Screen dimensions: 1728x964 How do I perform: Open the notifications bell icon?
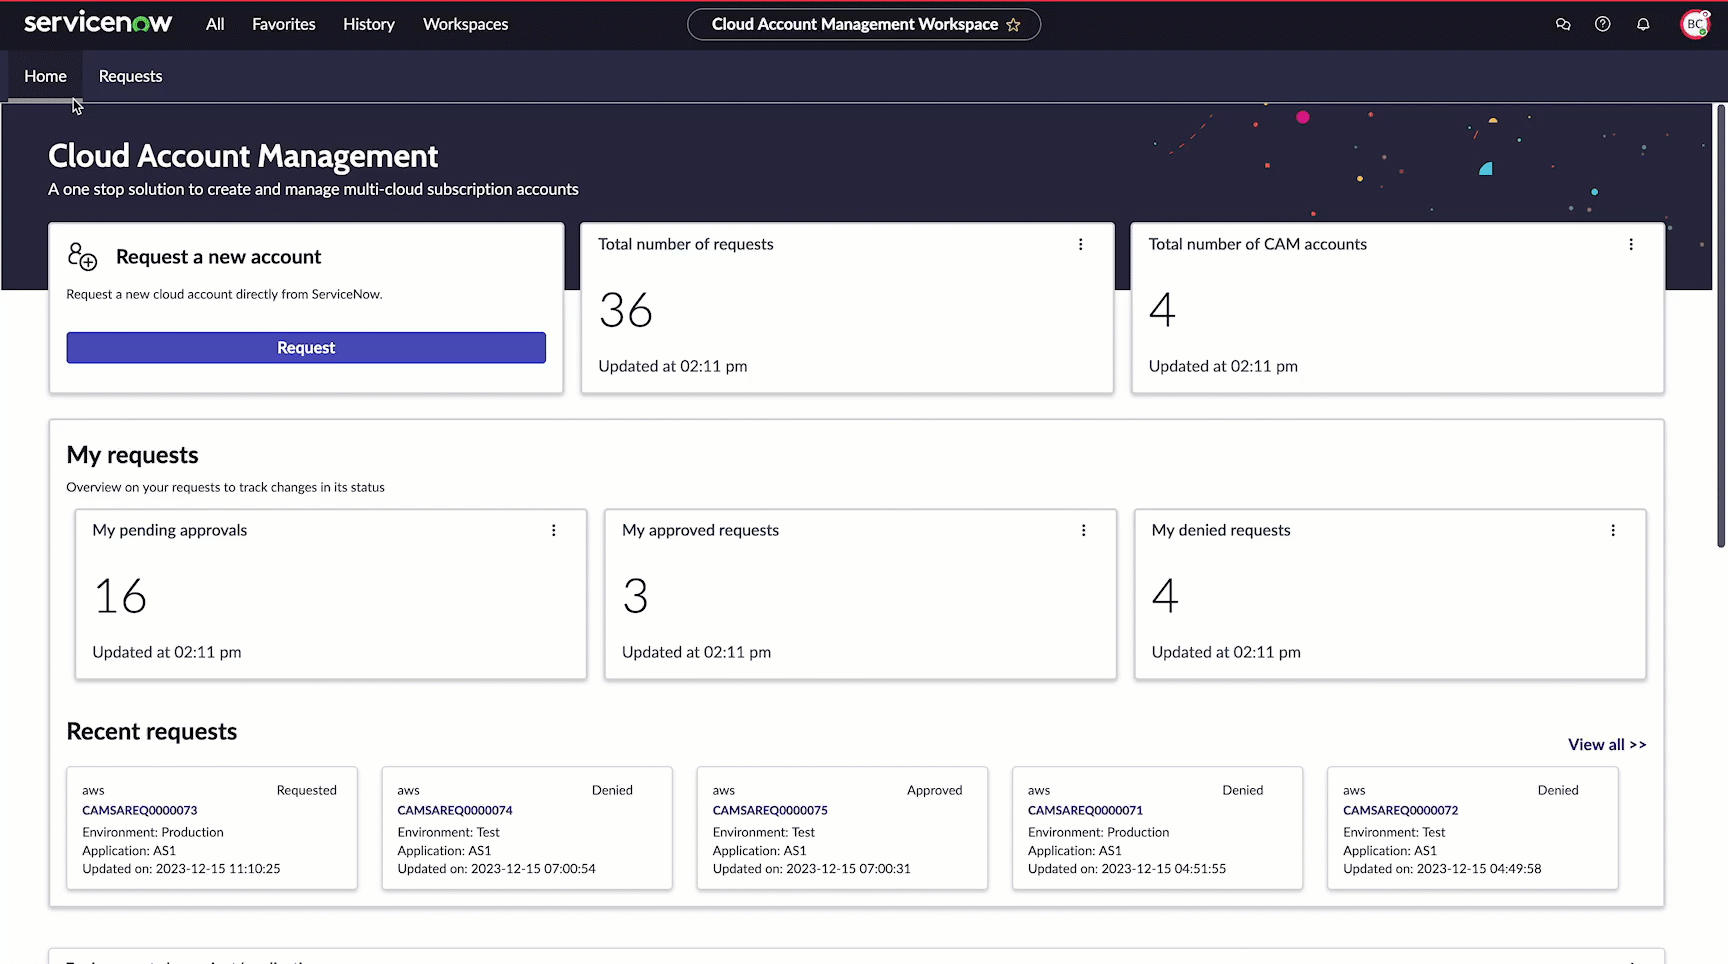(x=1643, y=24)
